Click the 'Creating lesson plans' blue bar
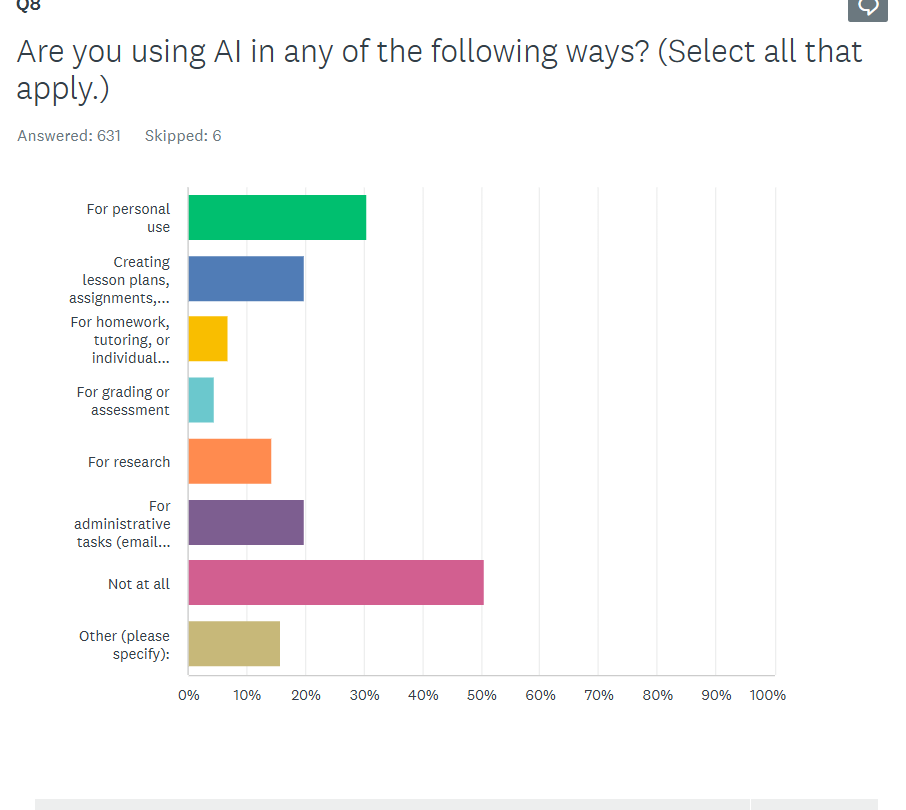Viewport: 906px width, 810px height. point(245,278)
